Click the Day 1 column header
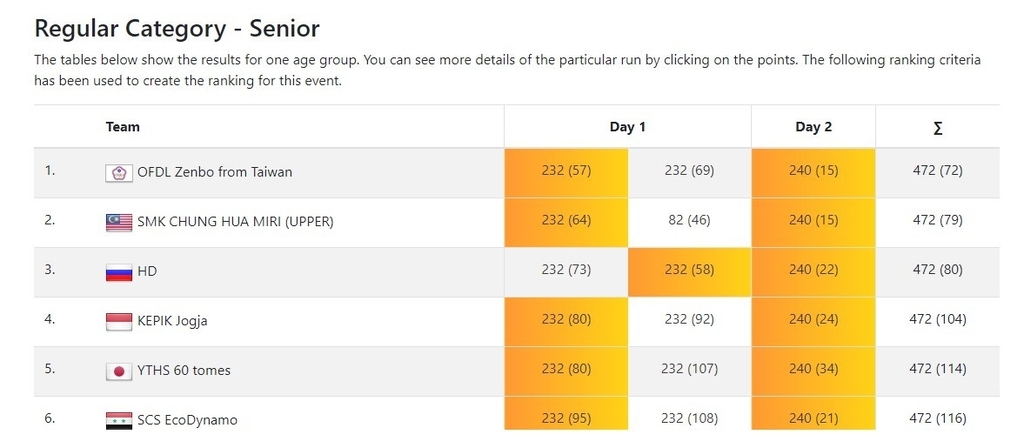The width and height of the screenshot is (1024, 448). (628, 127)
